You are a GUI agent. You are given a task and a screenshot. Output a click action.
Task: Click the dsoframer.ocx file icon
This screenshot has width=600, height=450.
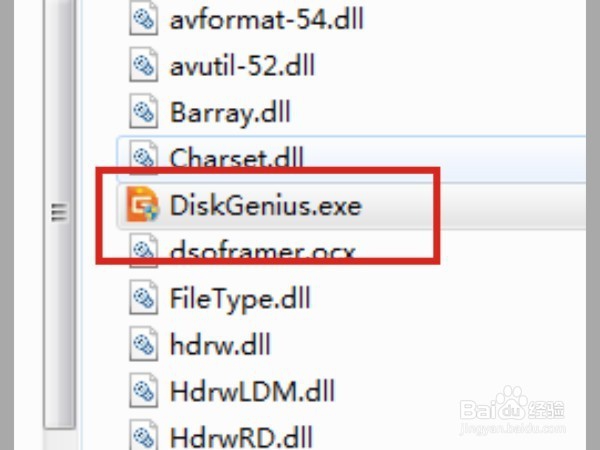[x=143, y=250]
